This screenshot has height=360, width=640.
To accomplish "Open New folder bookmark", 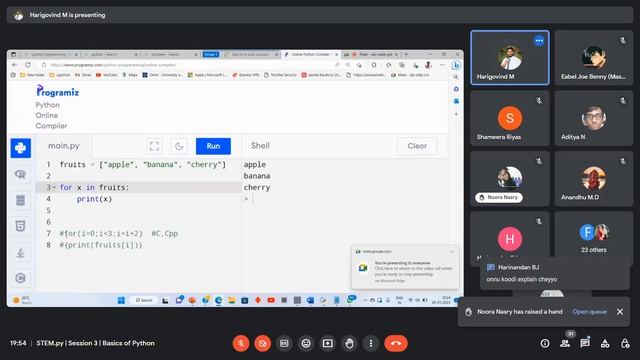I will (x=33, y=75).
